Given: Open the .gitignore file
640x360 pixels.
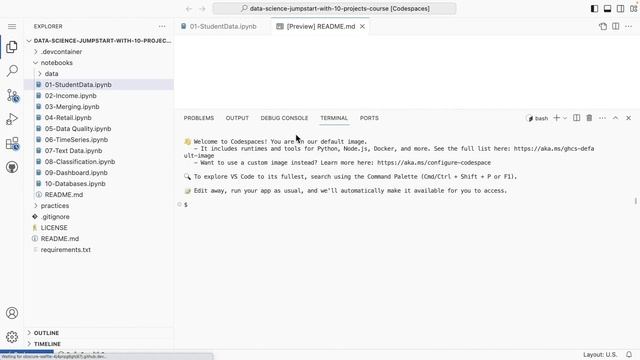Looking at the screenshot, I should pyautogui.click(x=99, y=217).
